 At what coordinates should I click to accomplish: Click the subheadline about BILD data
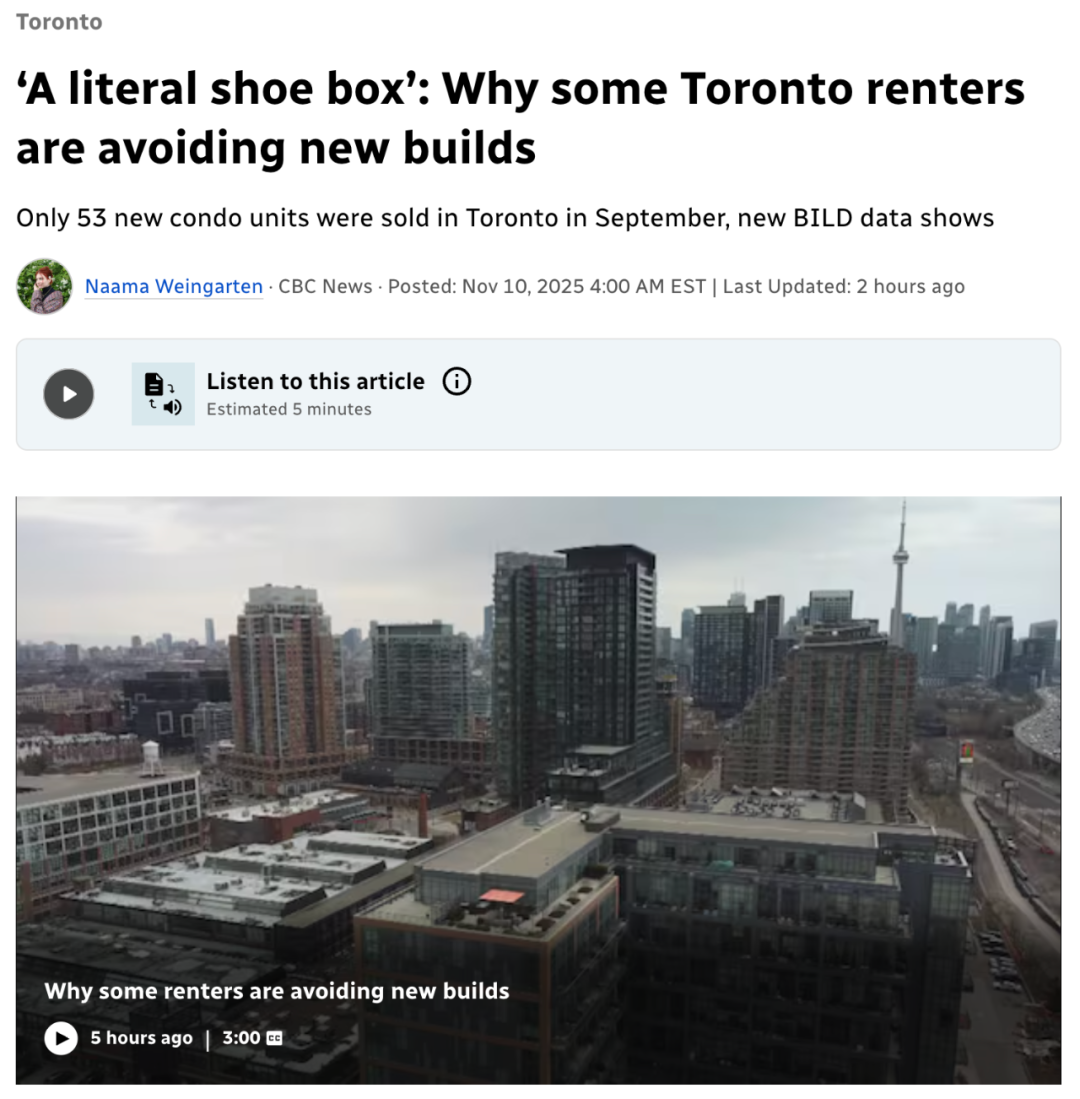point(505,218)
